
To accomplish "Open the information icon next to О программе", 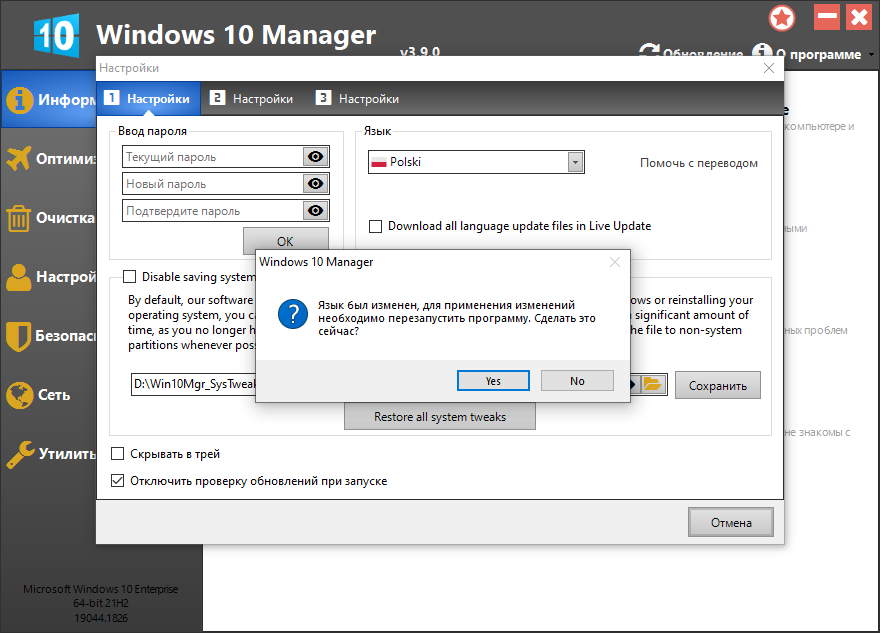I will coord(762,51).
